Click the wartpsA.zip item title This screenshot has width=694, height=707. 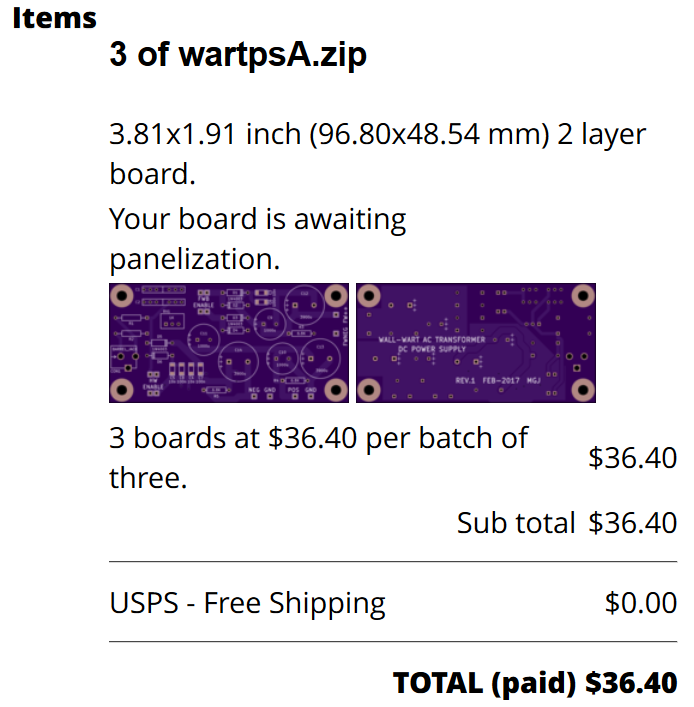pos(238,54)
